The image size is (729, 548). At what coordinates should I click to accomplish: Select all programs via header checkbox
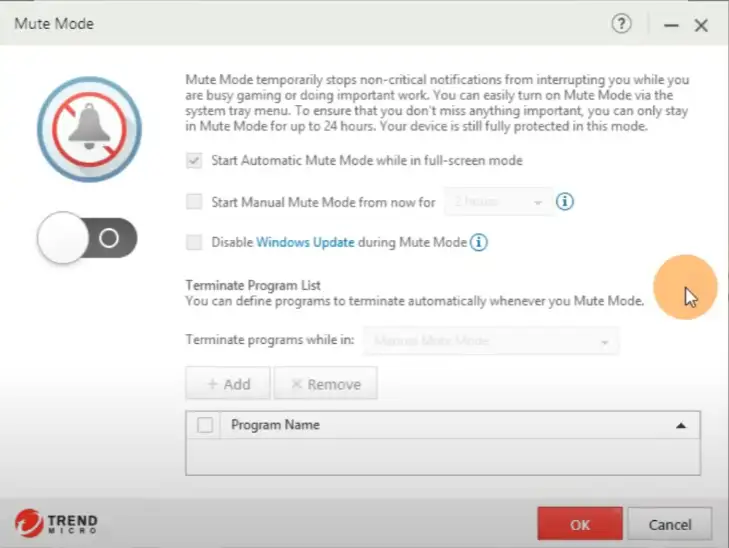[205, 425]
